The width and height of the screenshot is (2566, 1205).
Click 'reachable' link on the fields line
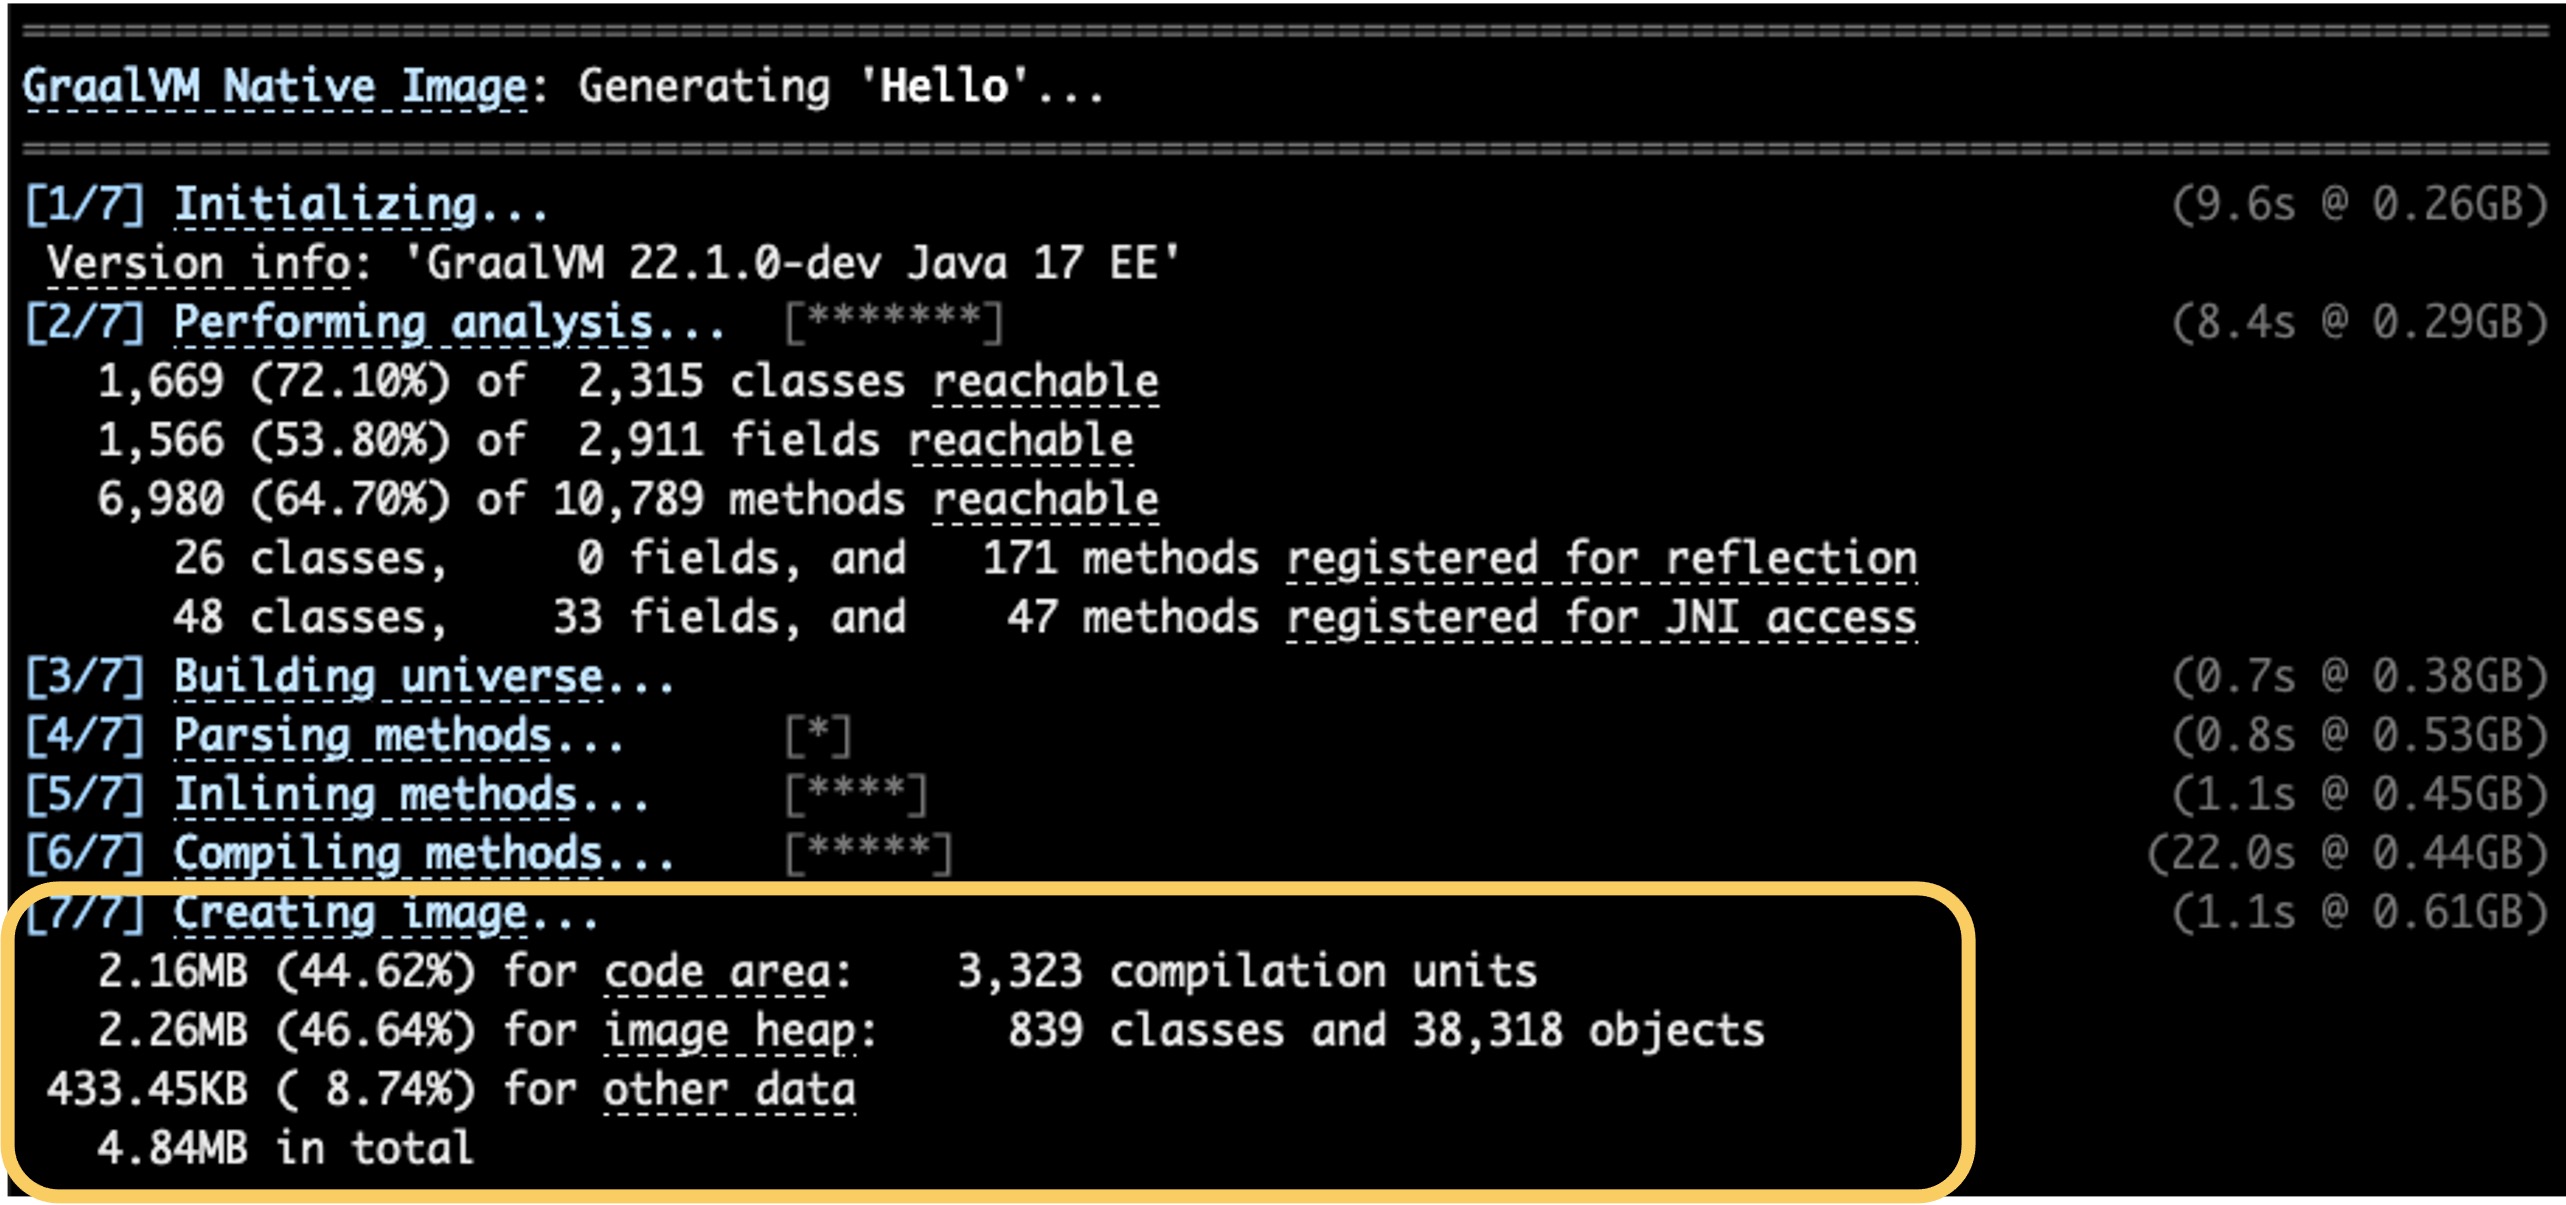click(1020, 441)
